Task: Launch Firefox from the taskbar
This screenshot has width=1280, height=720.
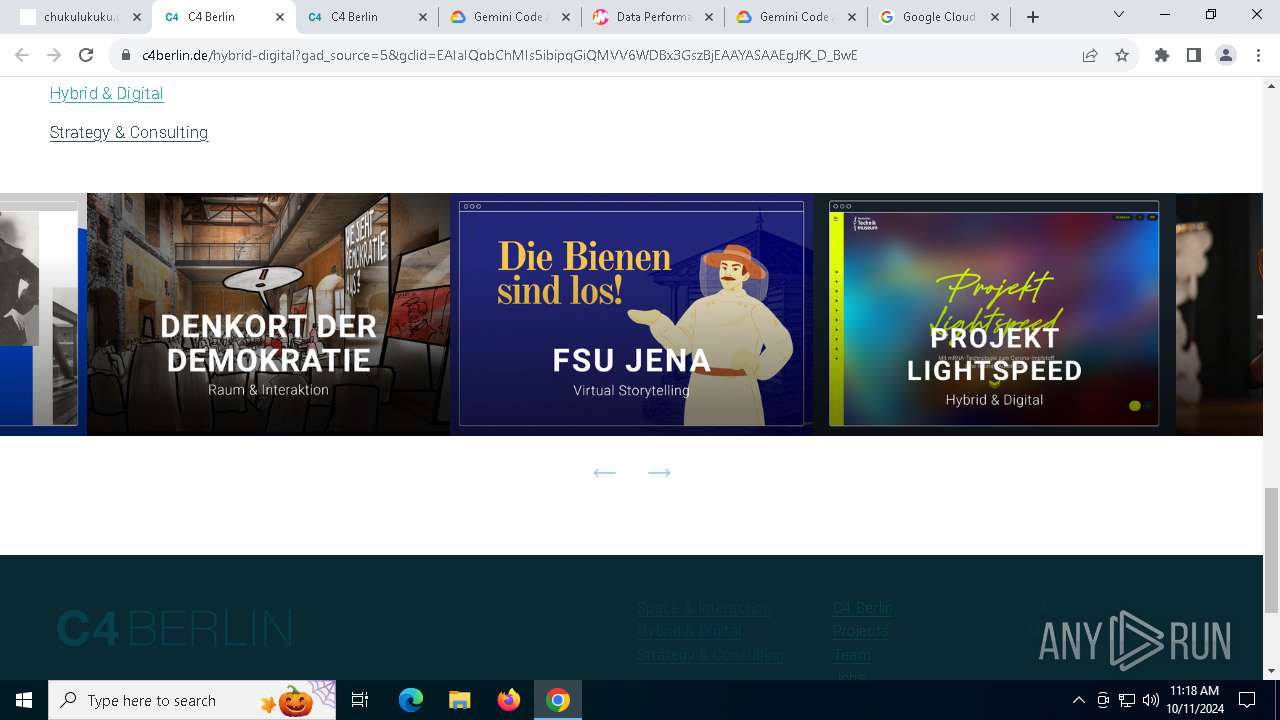Action: click(x=509, y=700)
